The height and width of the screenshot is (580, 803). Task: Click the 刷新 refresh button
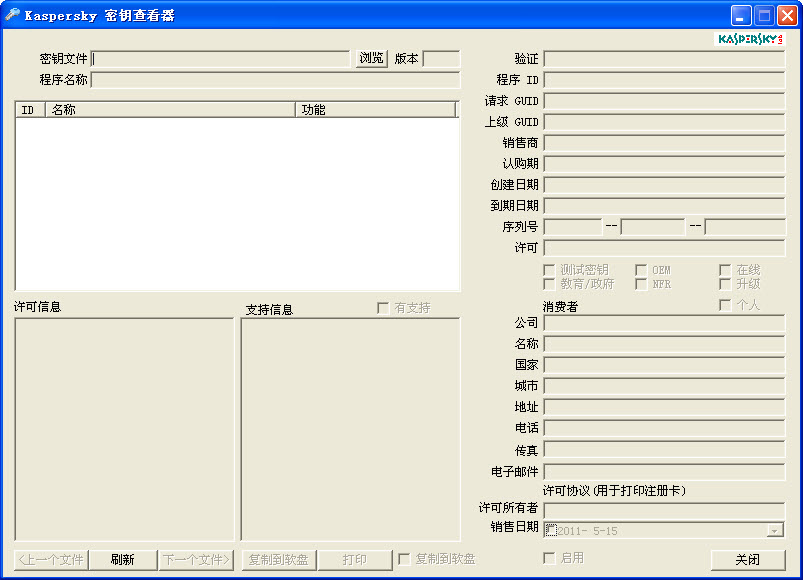point(123,560)
